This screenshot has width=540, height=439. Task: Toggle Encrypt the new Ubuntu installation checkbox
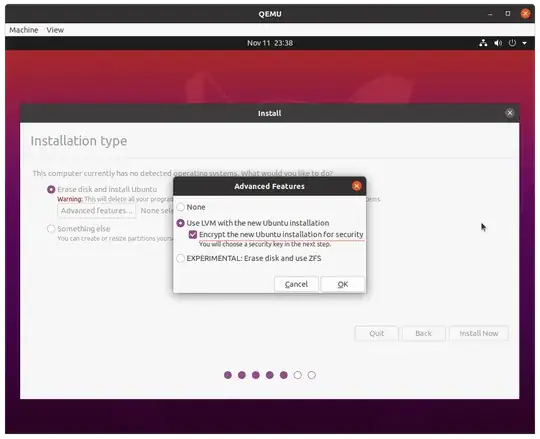[193, 235]
